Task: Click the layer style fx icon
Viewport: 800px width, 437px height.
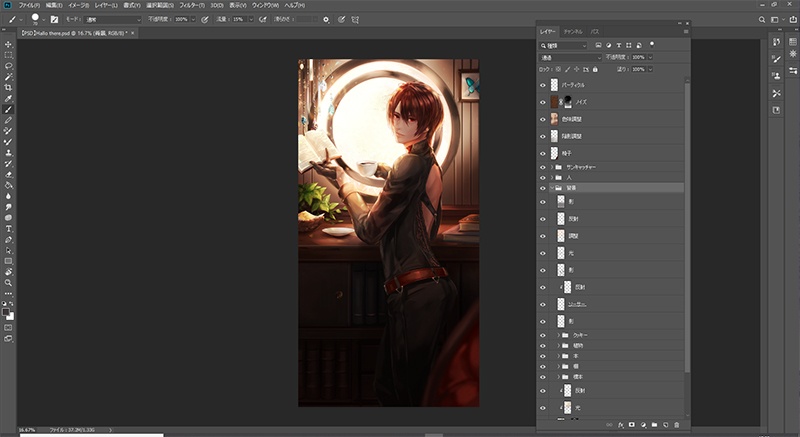Action: tap(621, 425)
